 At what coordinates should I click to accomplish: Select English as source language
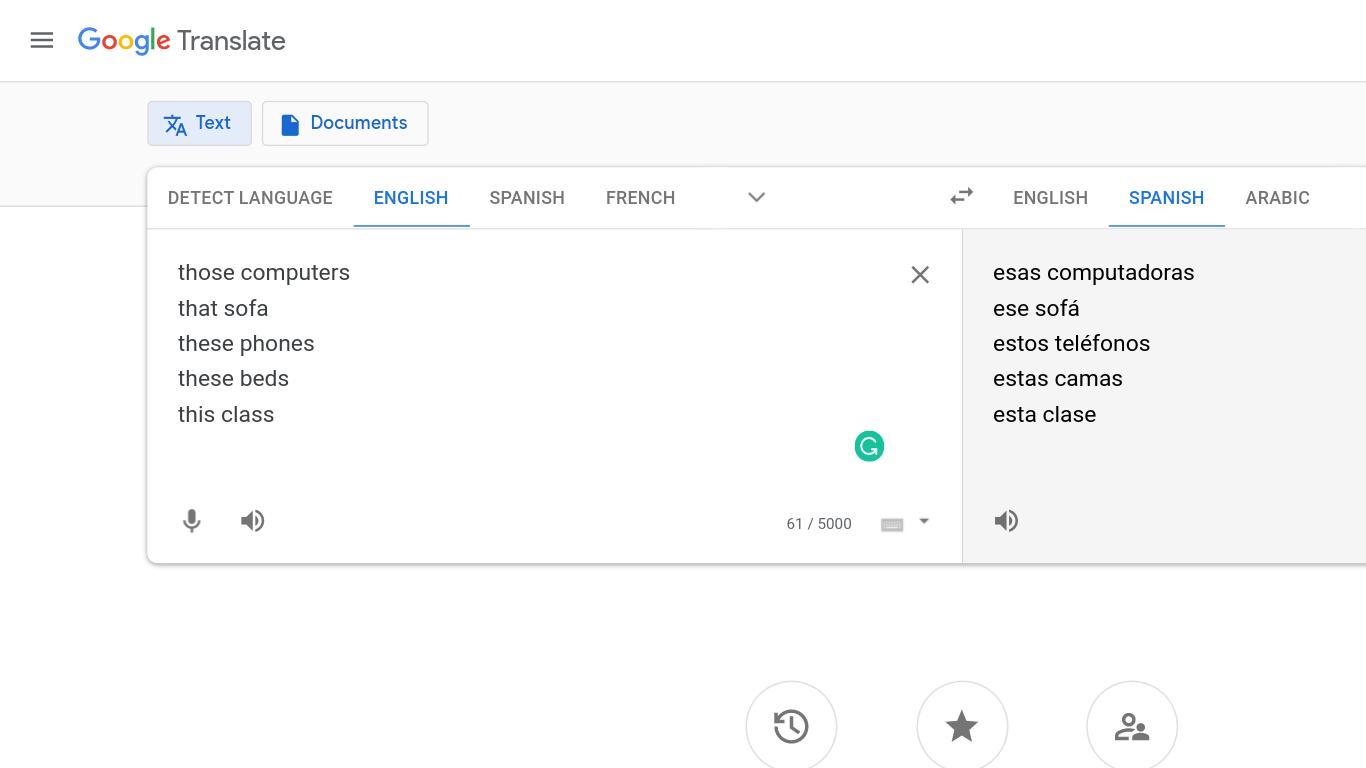point(411,198)
